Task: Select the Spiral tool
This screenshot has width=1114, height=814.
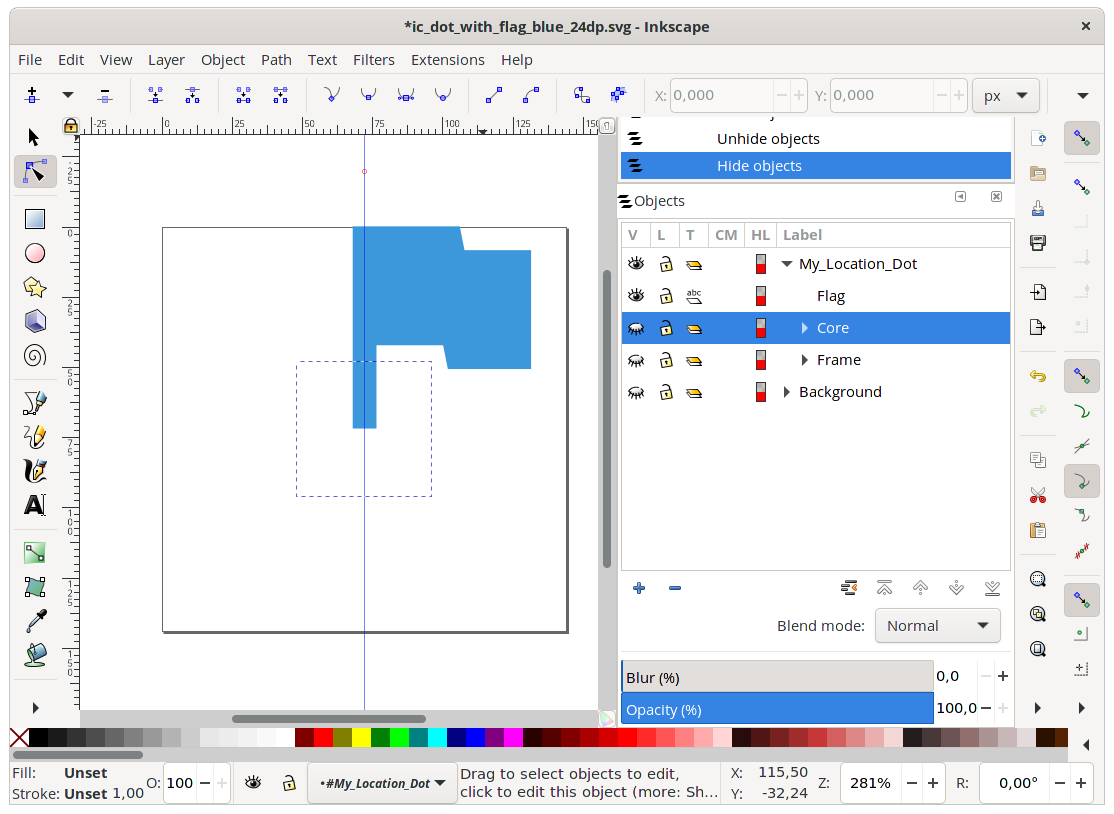Action: pyautogui.click(x=35, y=356)
